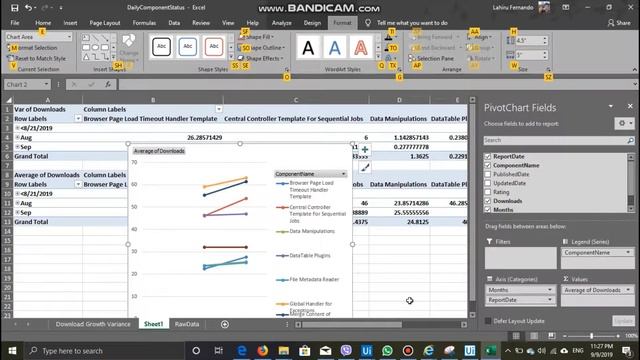Select first black Abc shape style
The height and width of the screenshot is (360, 640).
pos(162,47)
